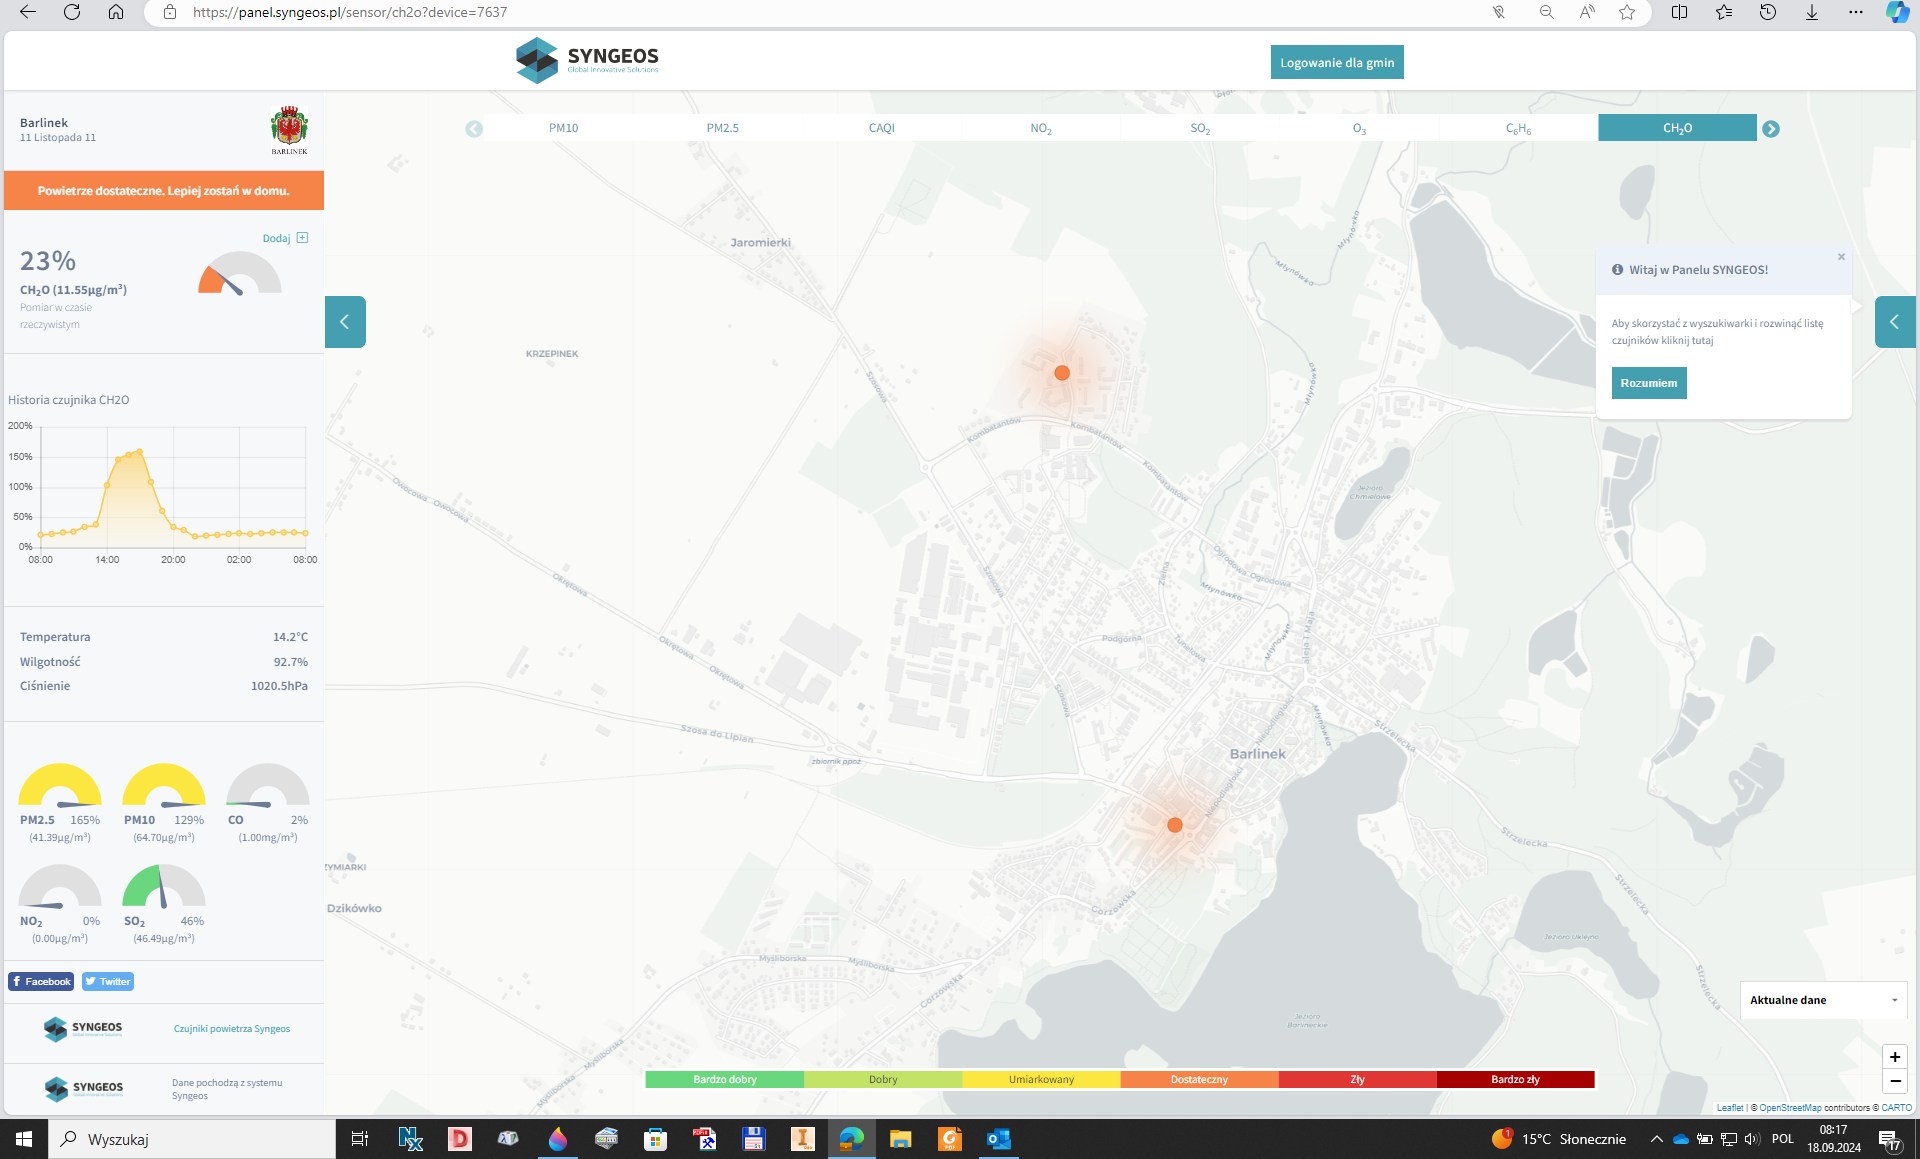Click the SO2 gauge
1920x1159 pixels.
(164, 886)
